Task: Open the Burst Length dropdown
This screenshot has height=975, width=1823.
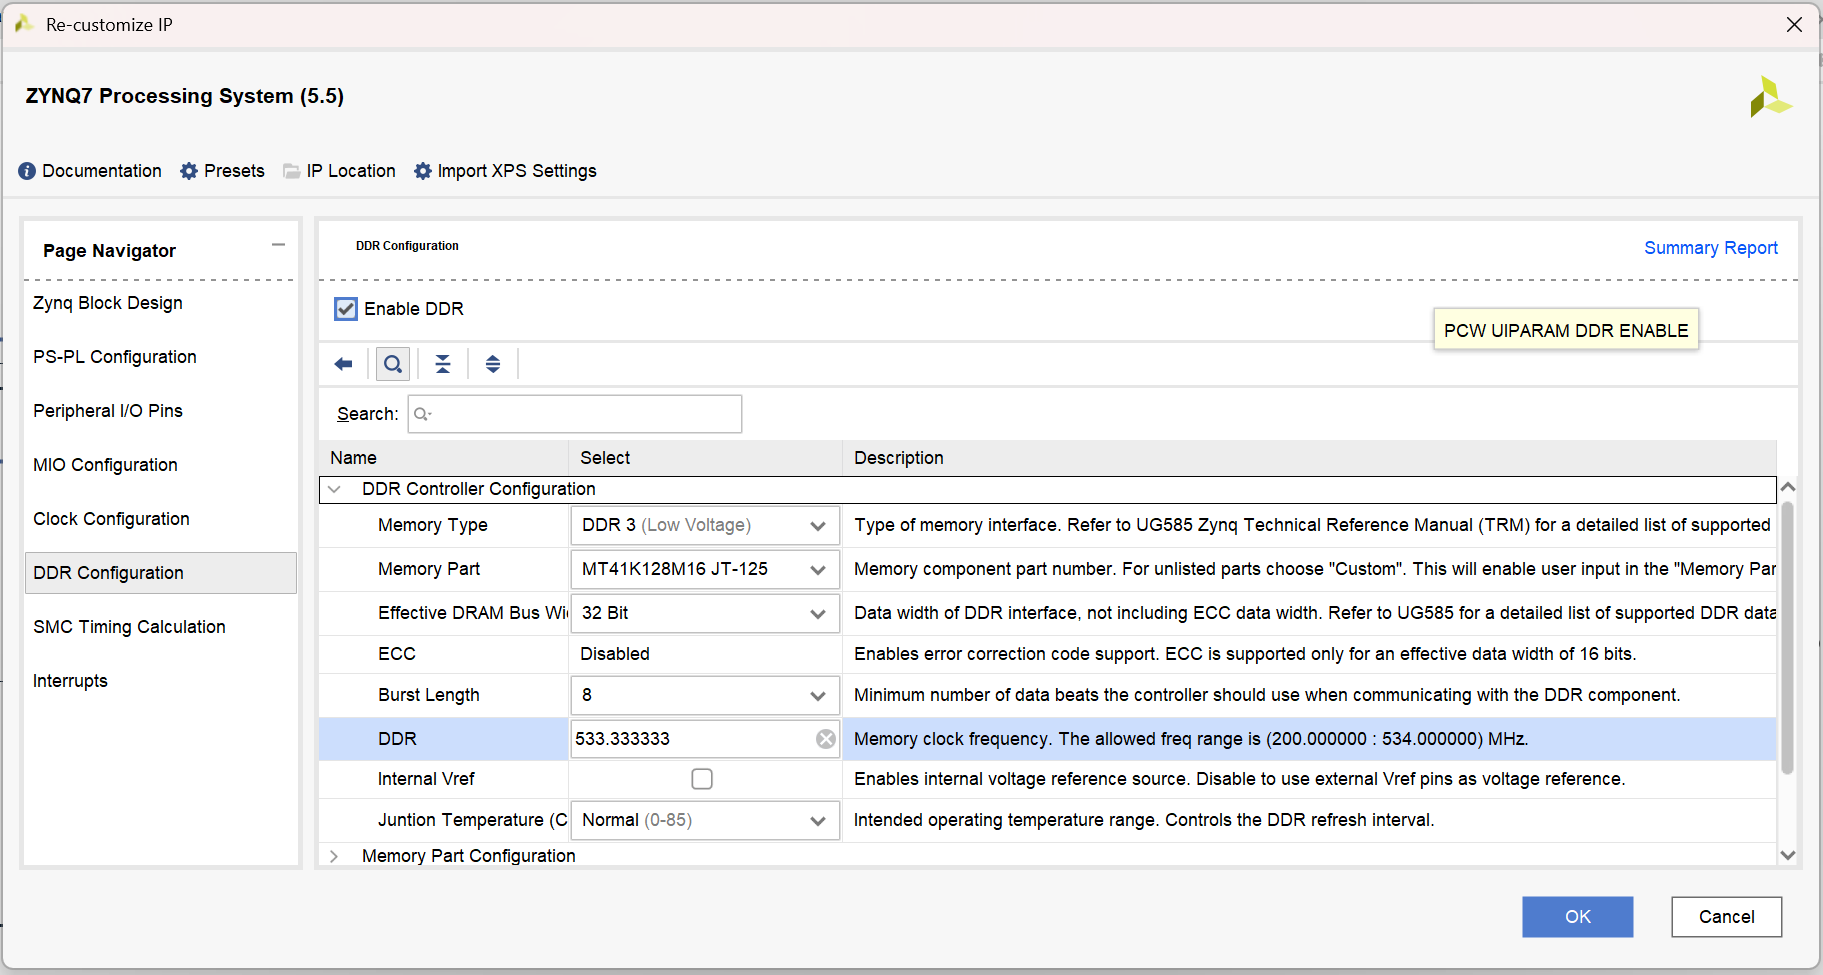Action: tap(705, 695)
